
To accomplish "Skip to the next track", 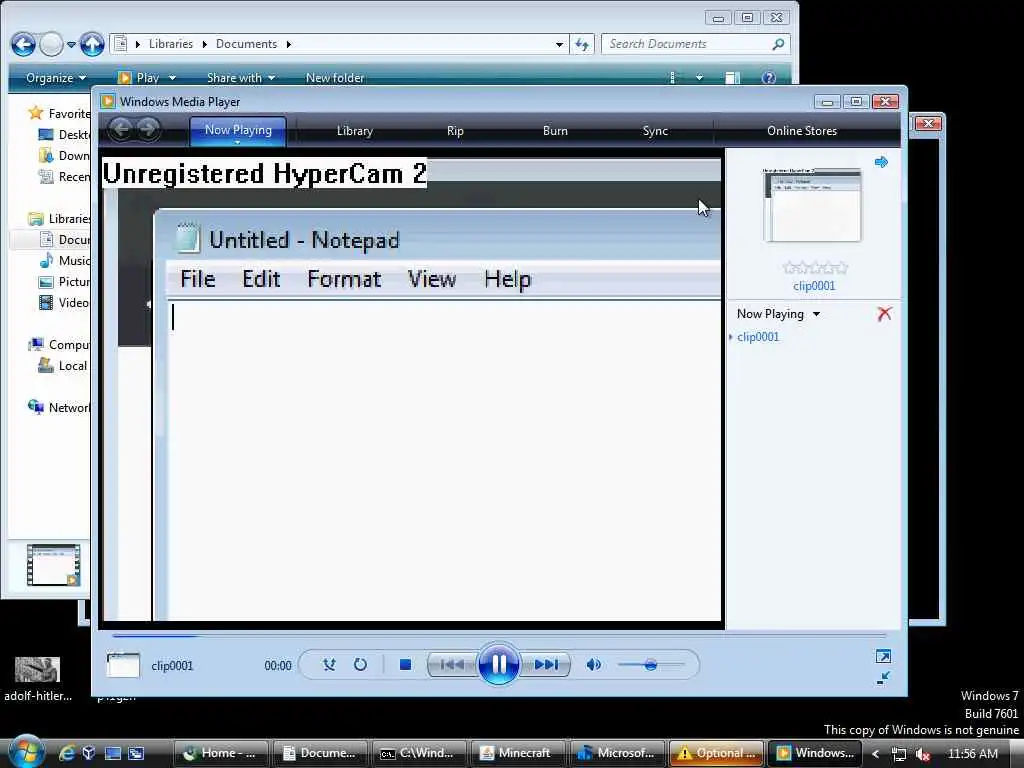I will tap(545, 665).
